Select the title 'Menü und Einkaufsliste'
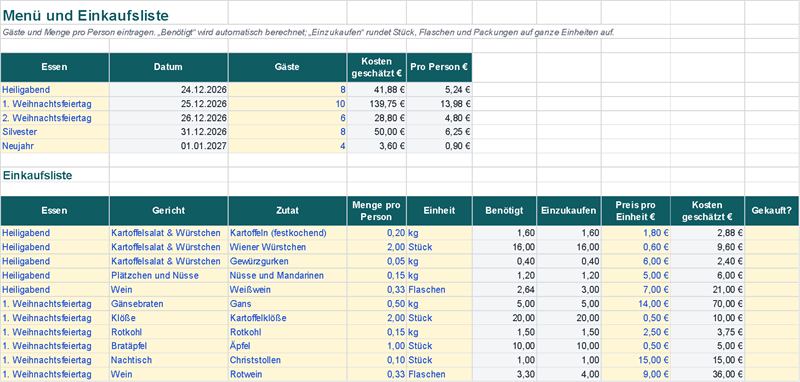This screenshot has height=382, width=800. 85,16
